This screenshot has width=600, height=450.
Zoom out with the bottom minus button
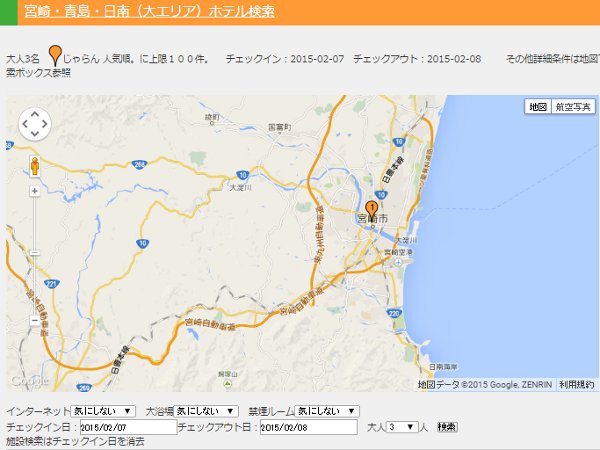(x=35, y=320)
